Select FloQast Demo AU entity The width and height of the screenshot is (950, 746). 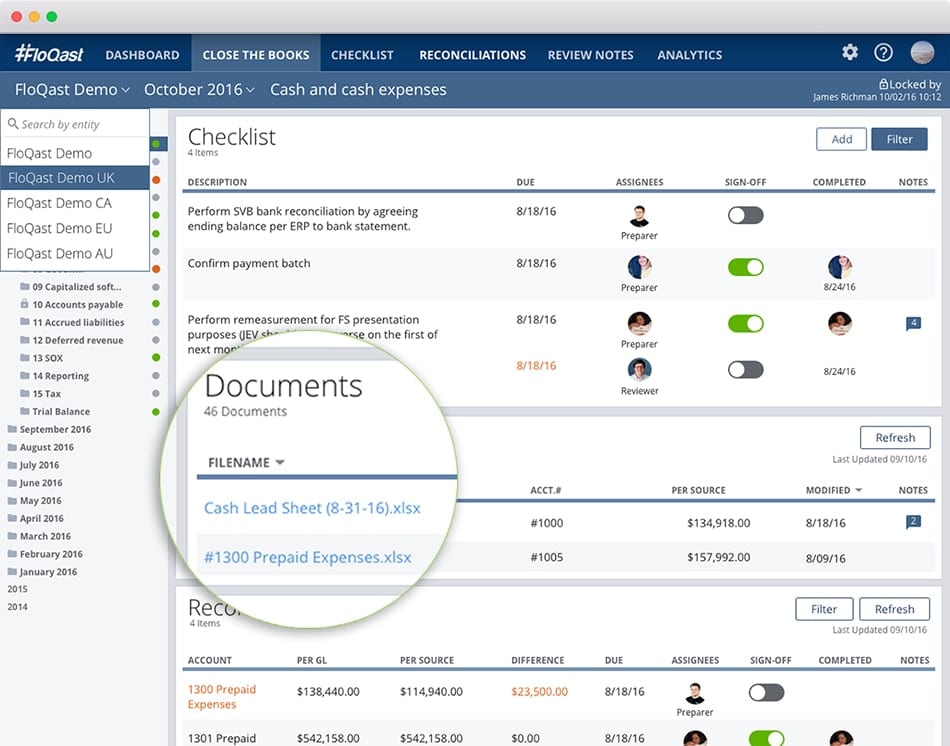(75, 253)
